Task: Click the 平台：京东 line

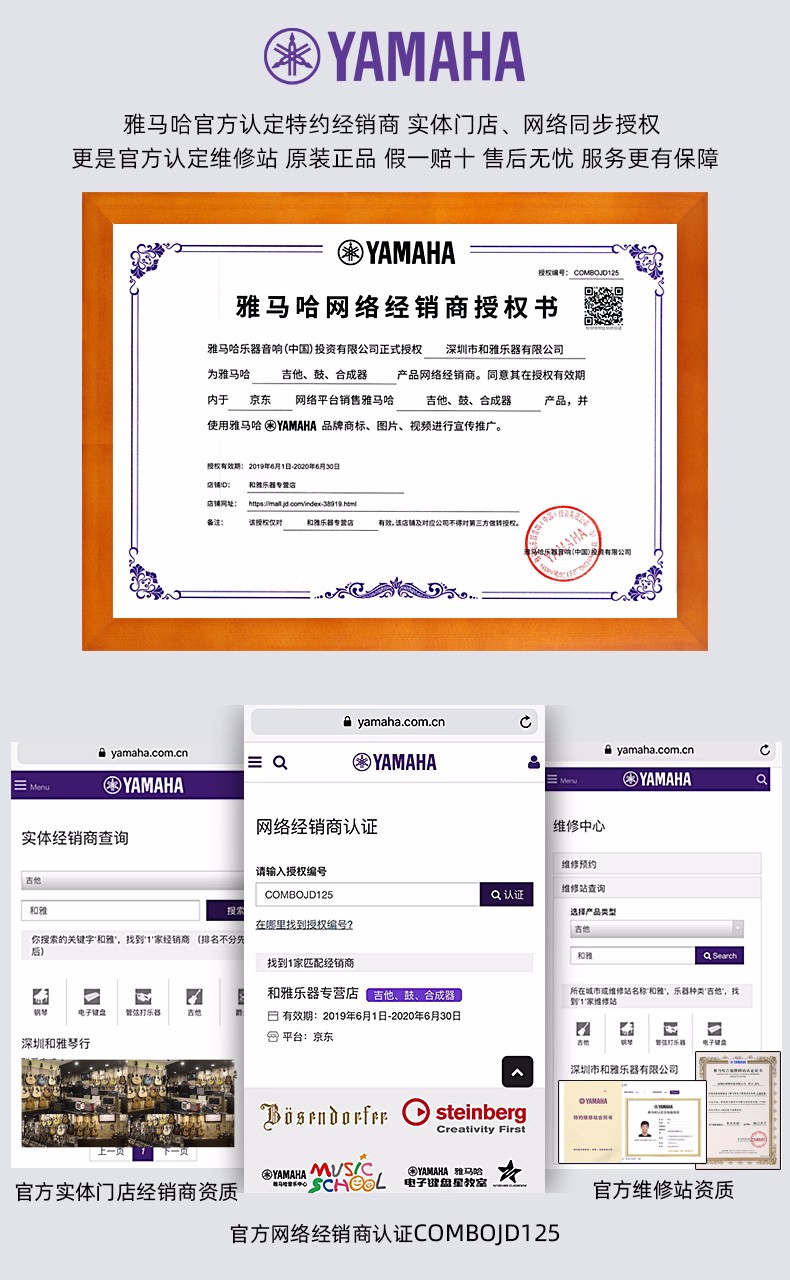Action: [300, 1037]
